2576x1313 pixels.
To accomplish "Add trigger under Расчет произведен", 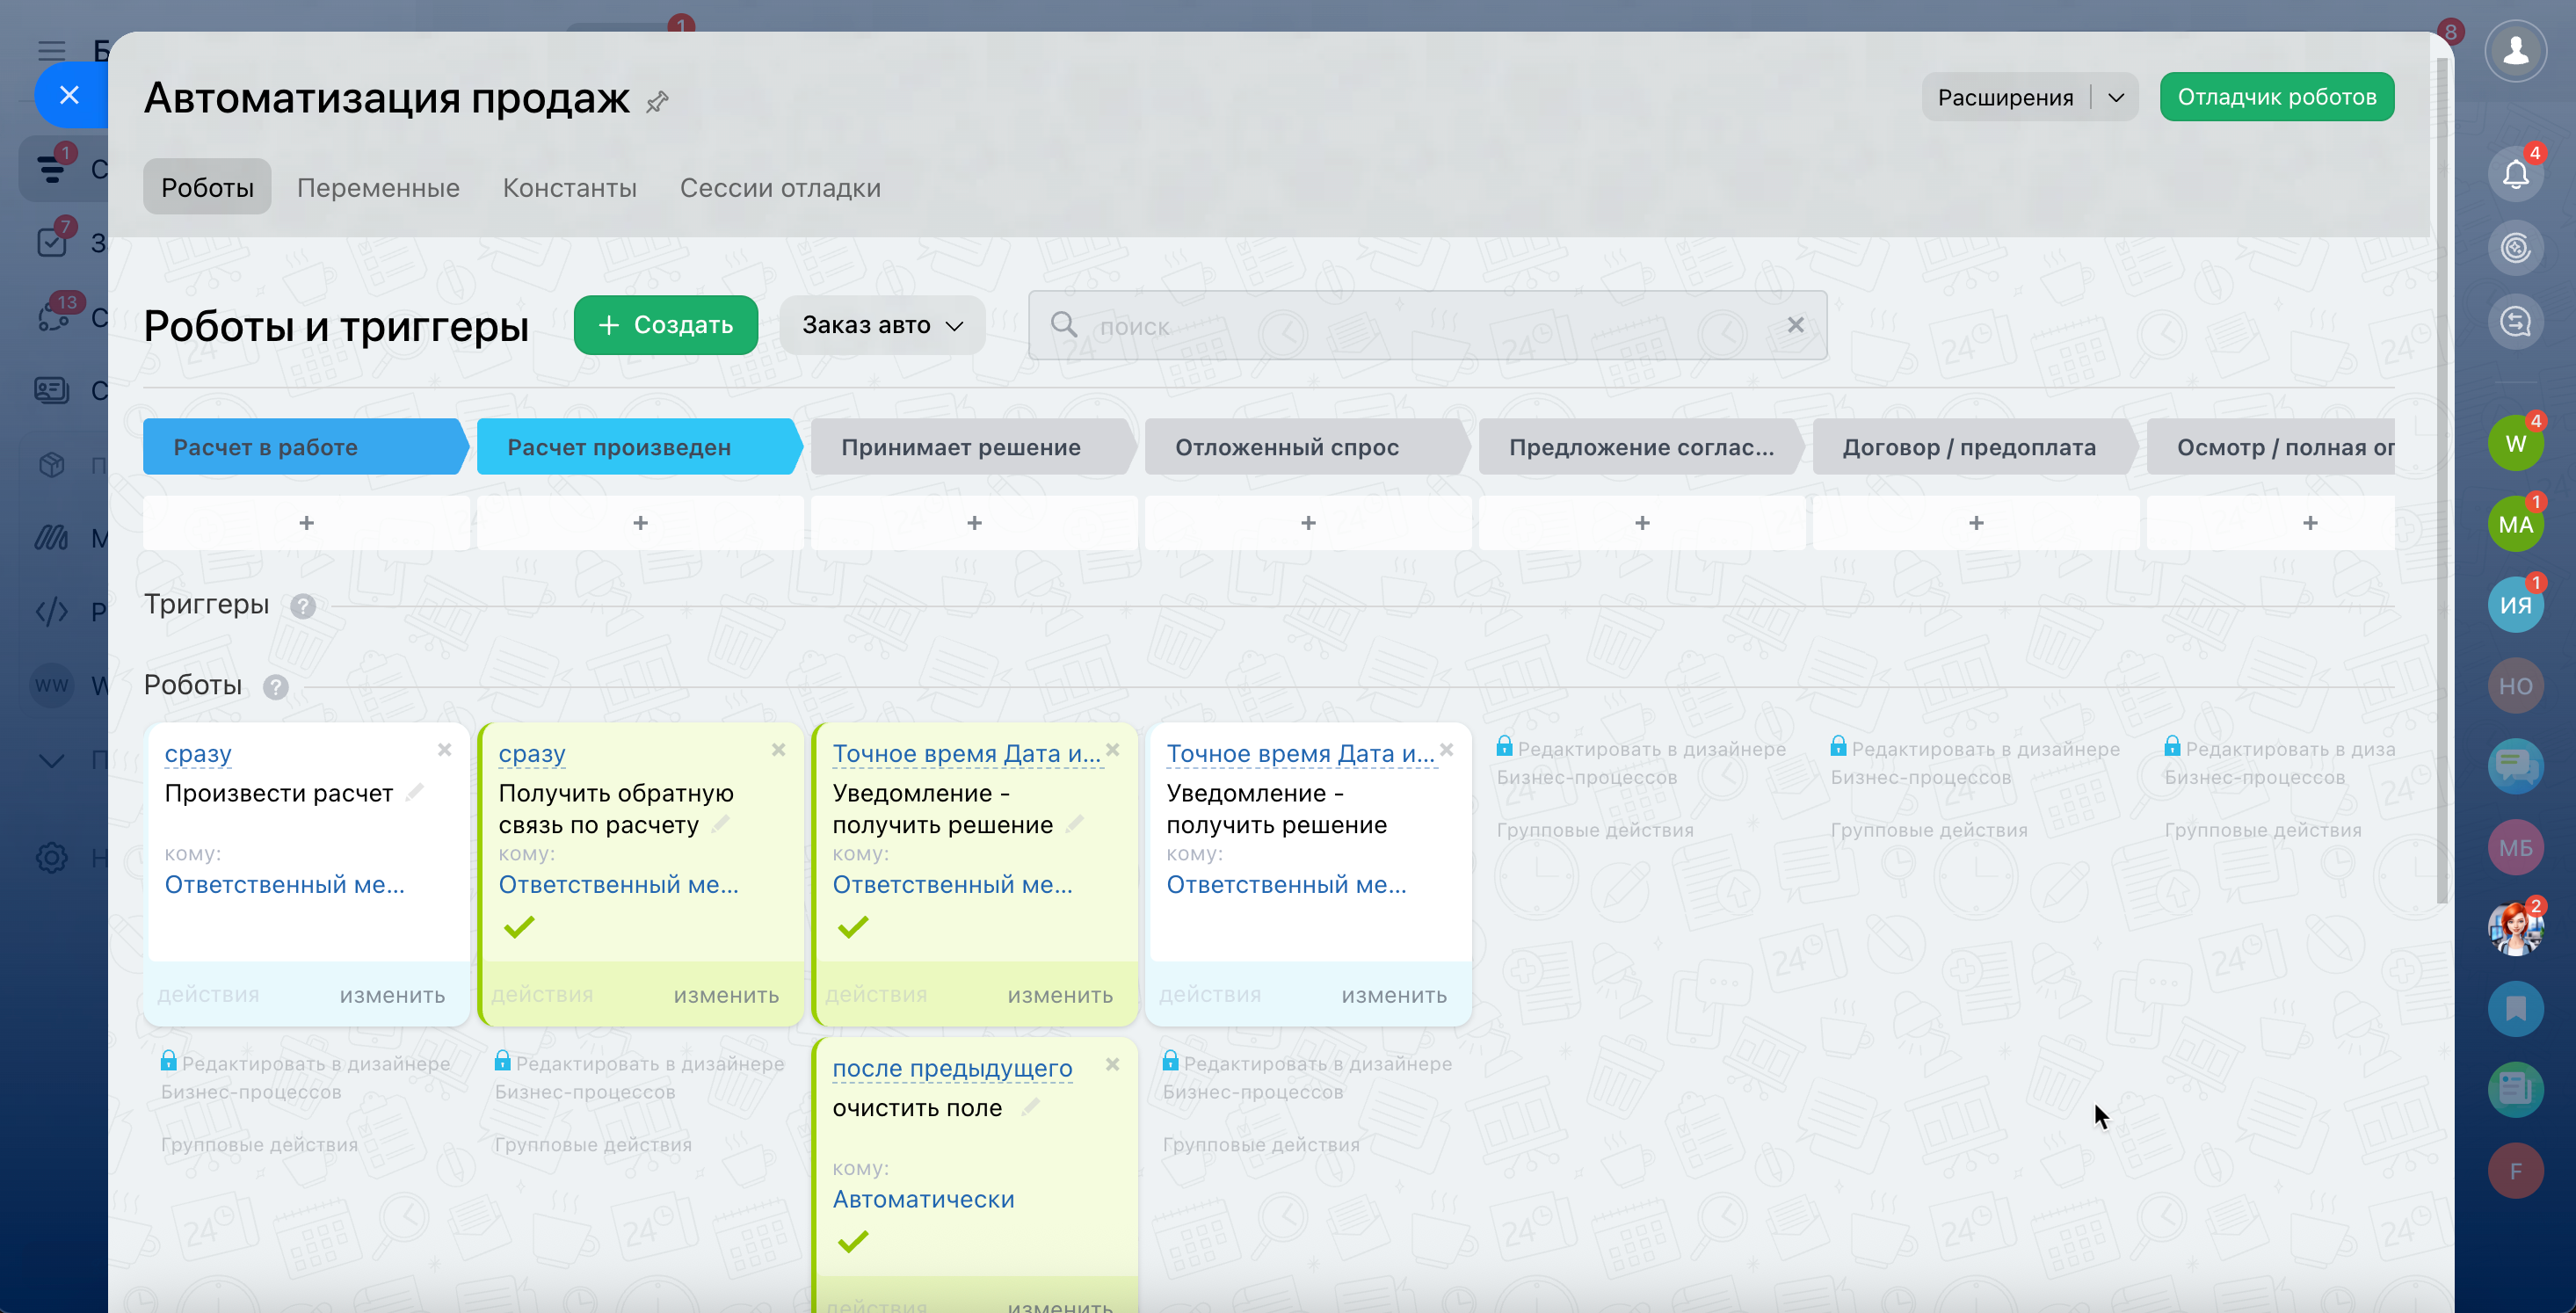I will [x=640, y=523].
